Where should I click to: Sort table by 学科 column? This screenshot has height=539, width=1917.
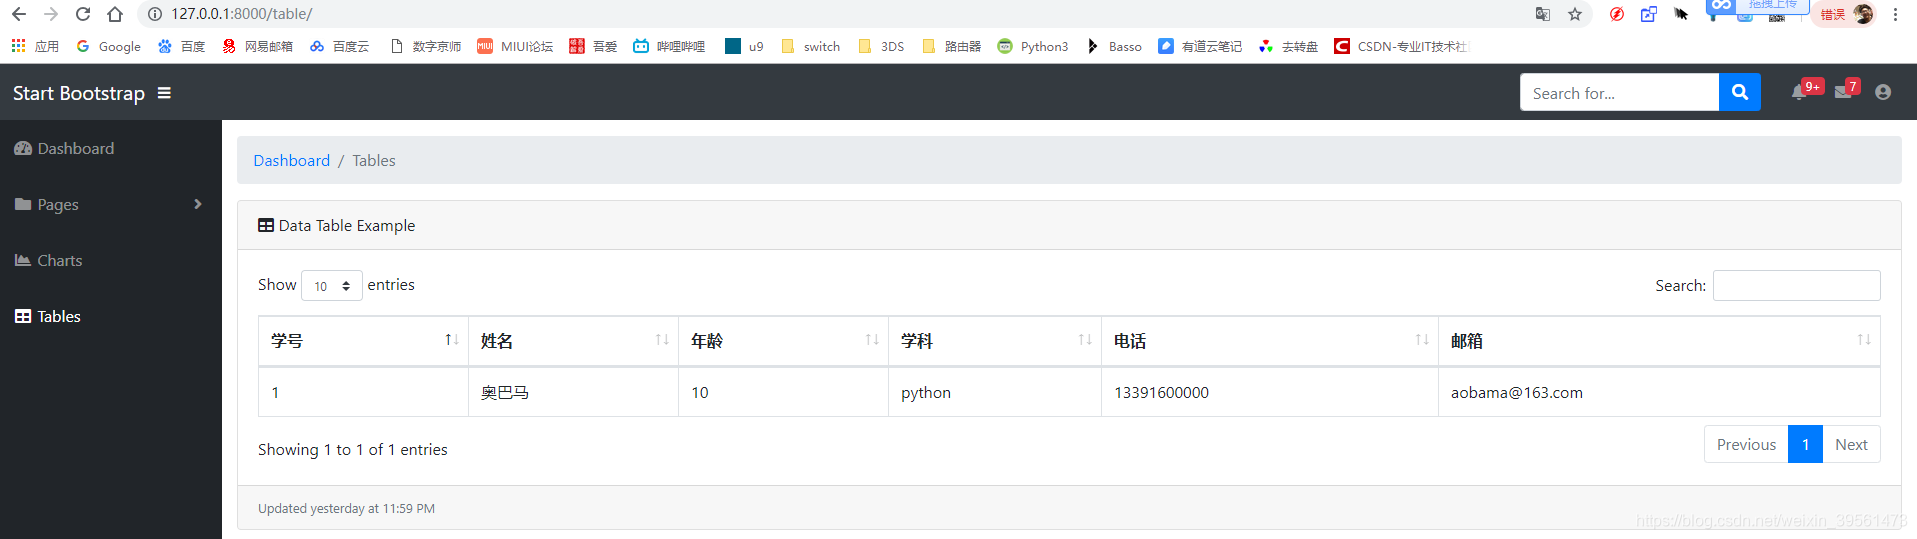click(995, 341)
